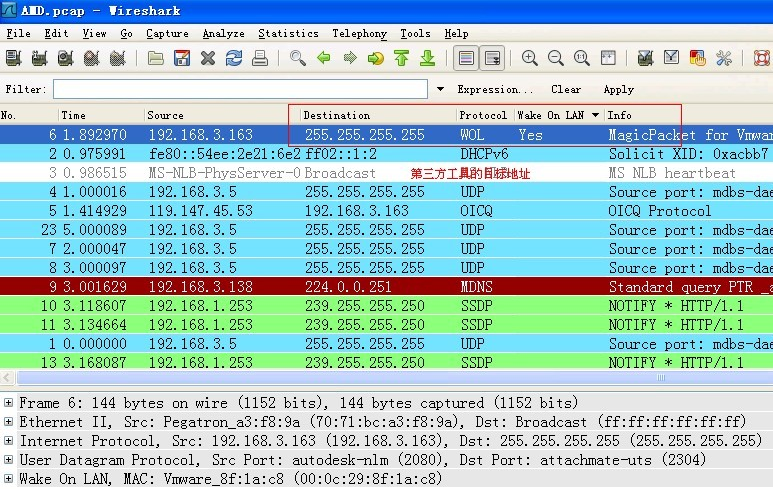This screenshot has height=489, width=774.
Task: Edit capture filters icon
Action: pyautogui.click(x=645, y=58)
